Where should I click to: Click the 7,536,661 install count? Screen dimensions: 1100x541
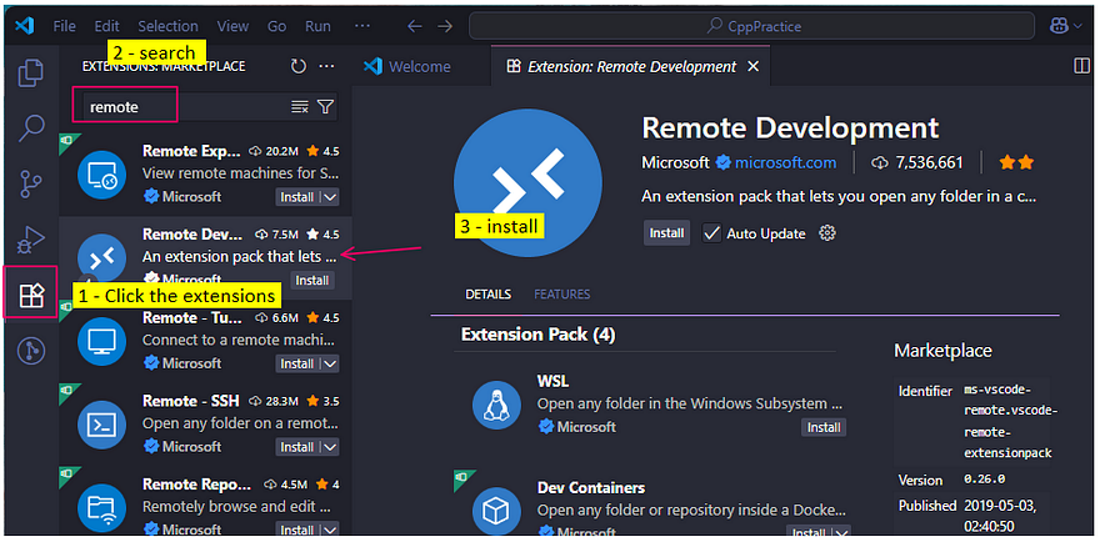(929, 163)
